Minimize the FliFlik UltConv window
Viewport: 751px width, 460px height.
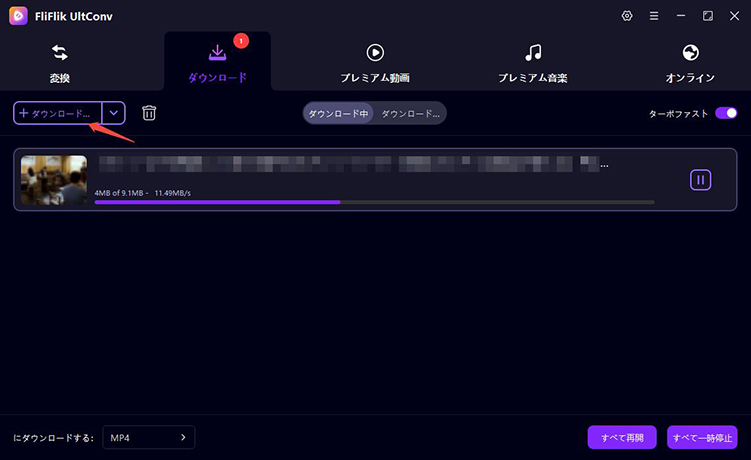pyautogui.click(x=681, y=16)
